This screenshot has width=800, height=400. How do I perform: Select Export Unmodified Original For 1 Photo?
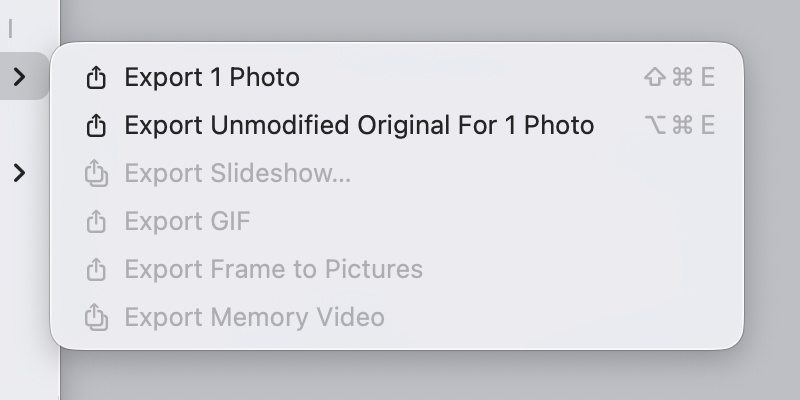pos(359,125)
